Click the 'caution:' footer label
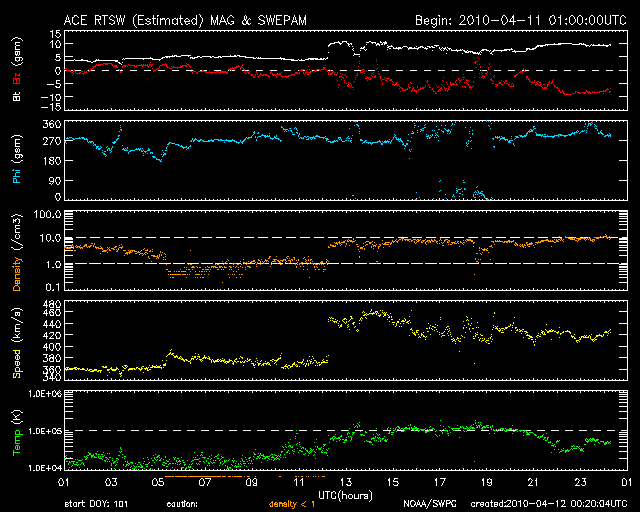Viewport: 640px width, 512px height. click(x=182, y=504)
